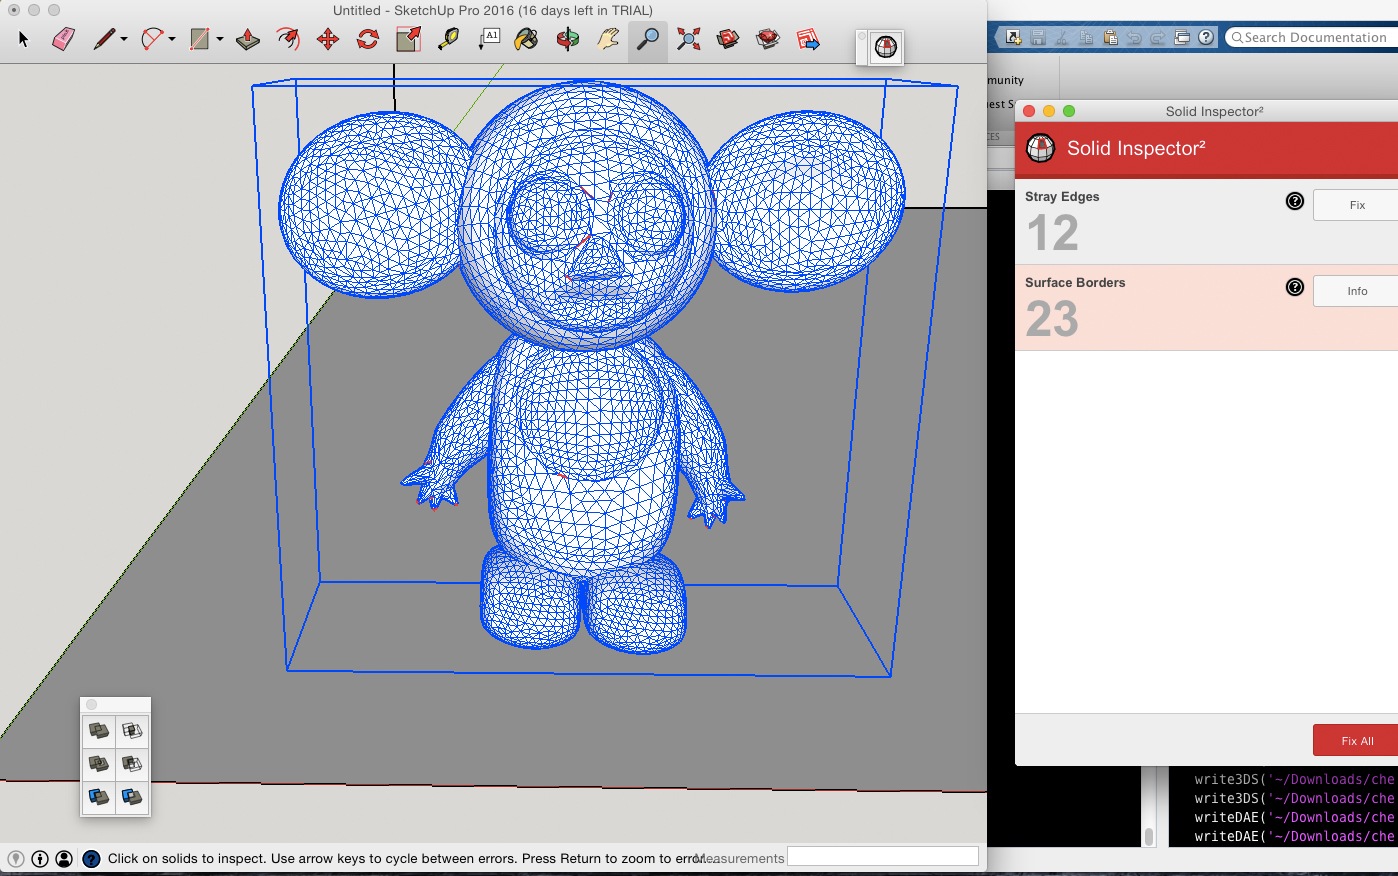Viewport: 1398px width, 876px height.
Task: Activate the Pan hand tool
Action: tap(606, 40)
